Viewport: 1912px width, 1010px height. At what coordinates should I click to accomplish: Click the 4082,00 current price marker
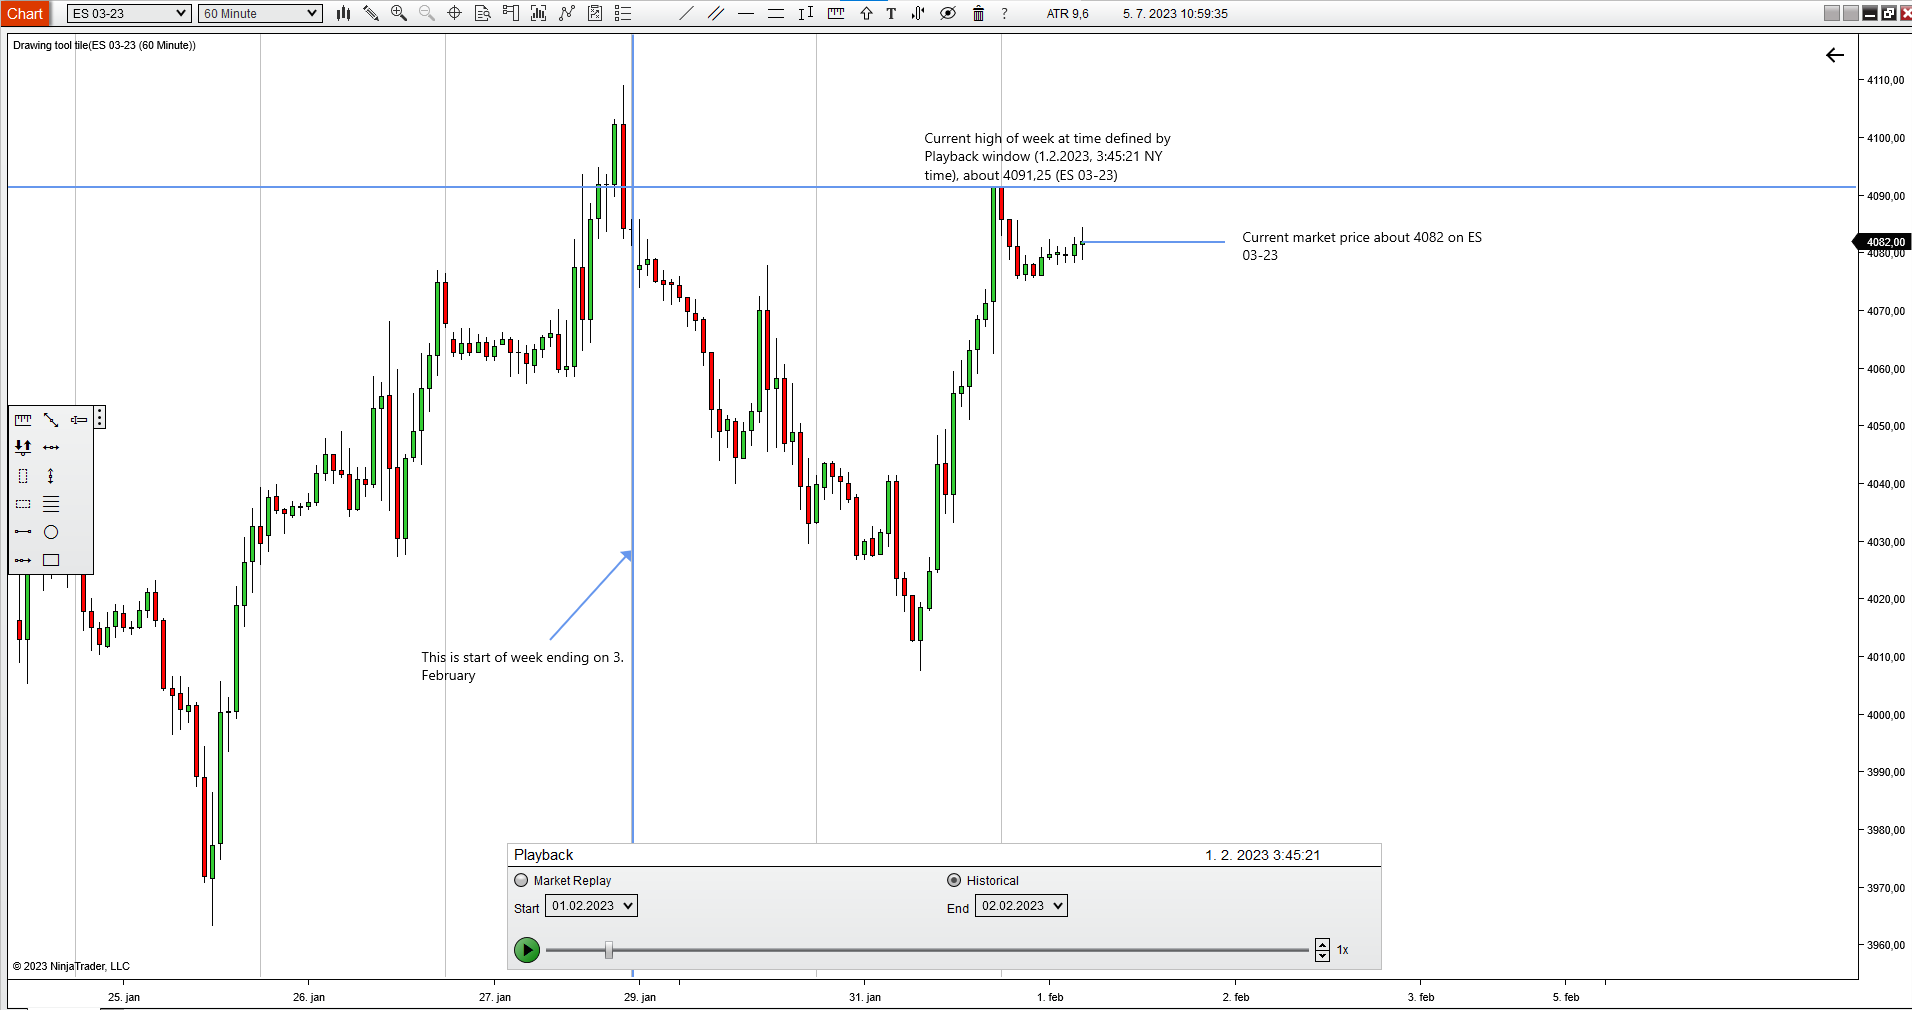pyautogui.click(x=1883, y=242)
